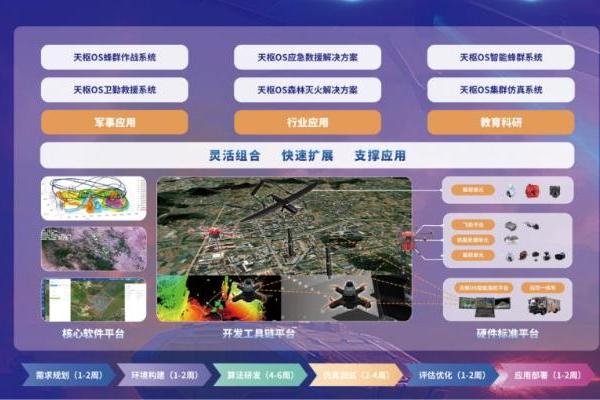Select the 教育科研 category
The image size is (600, 400).
pos(501,122)
